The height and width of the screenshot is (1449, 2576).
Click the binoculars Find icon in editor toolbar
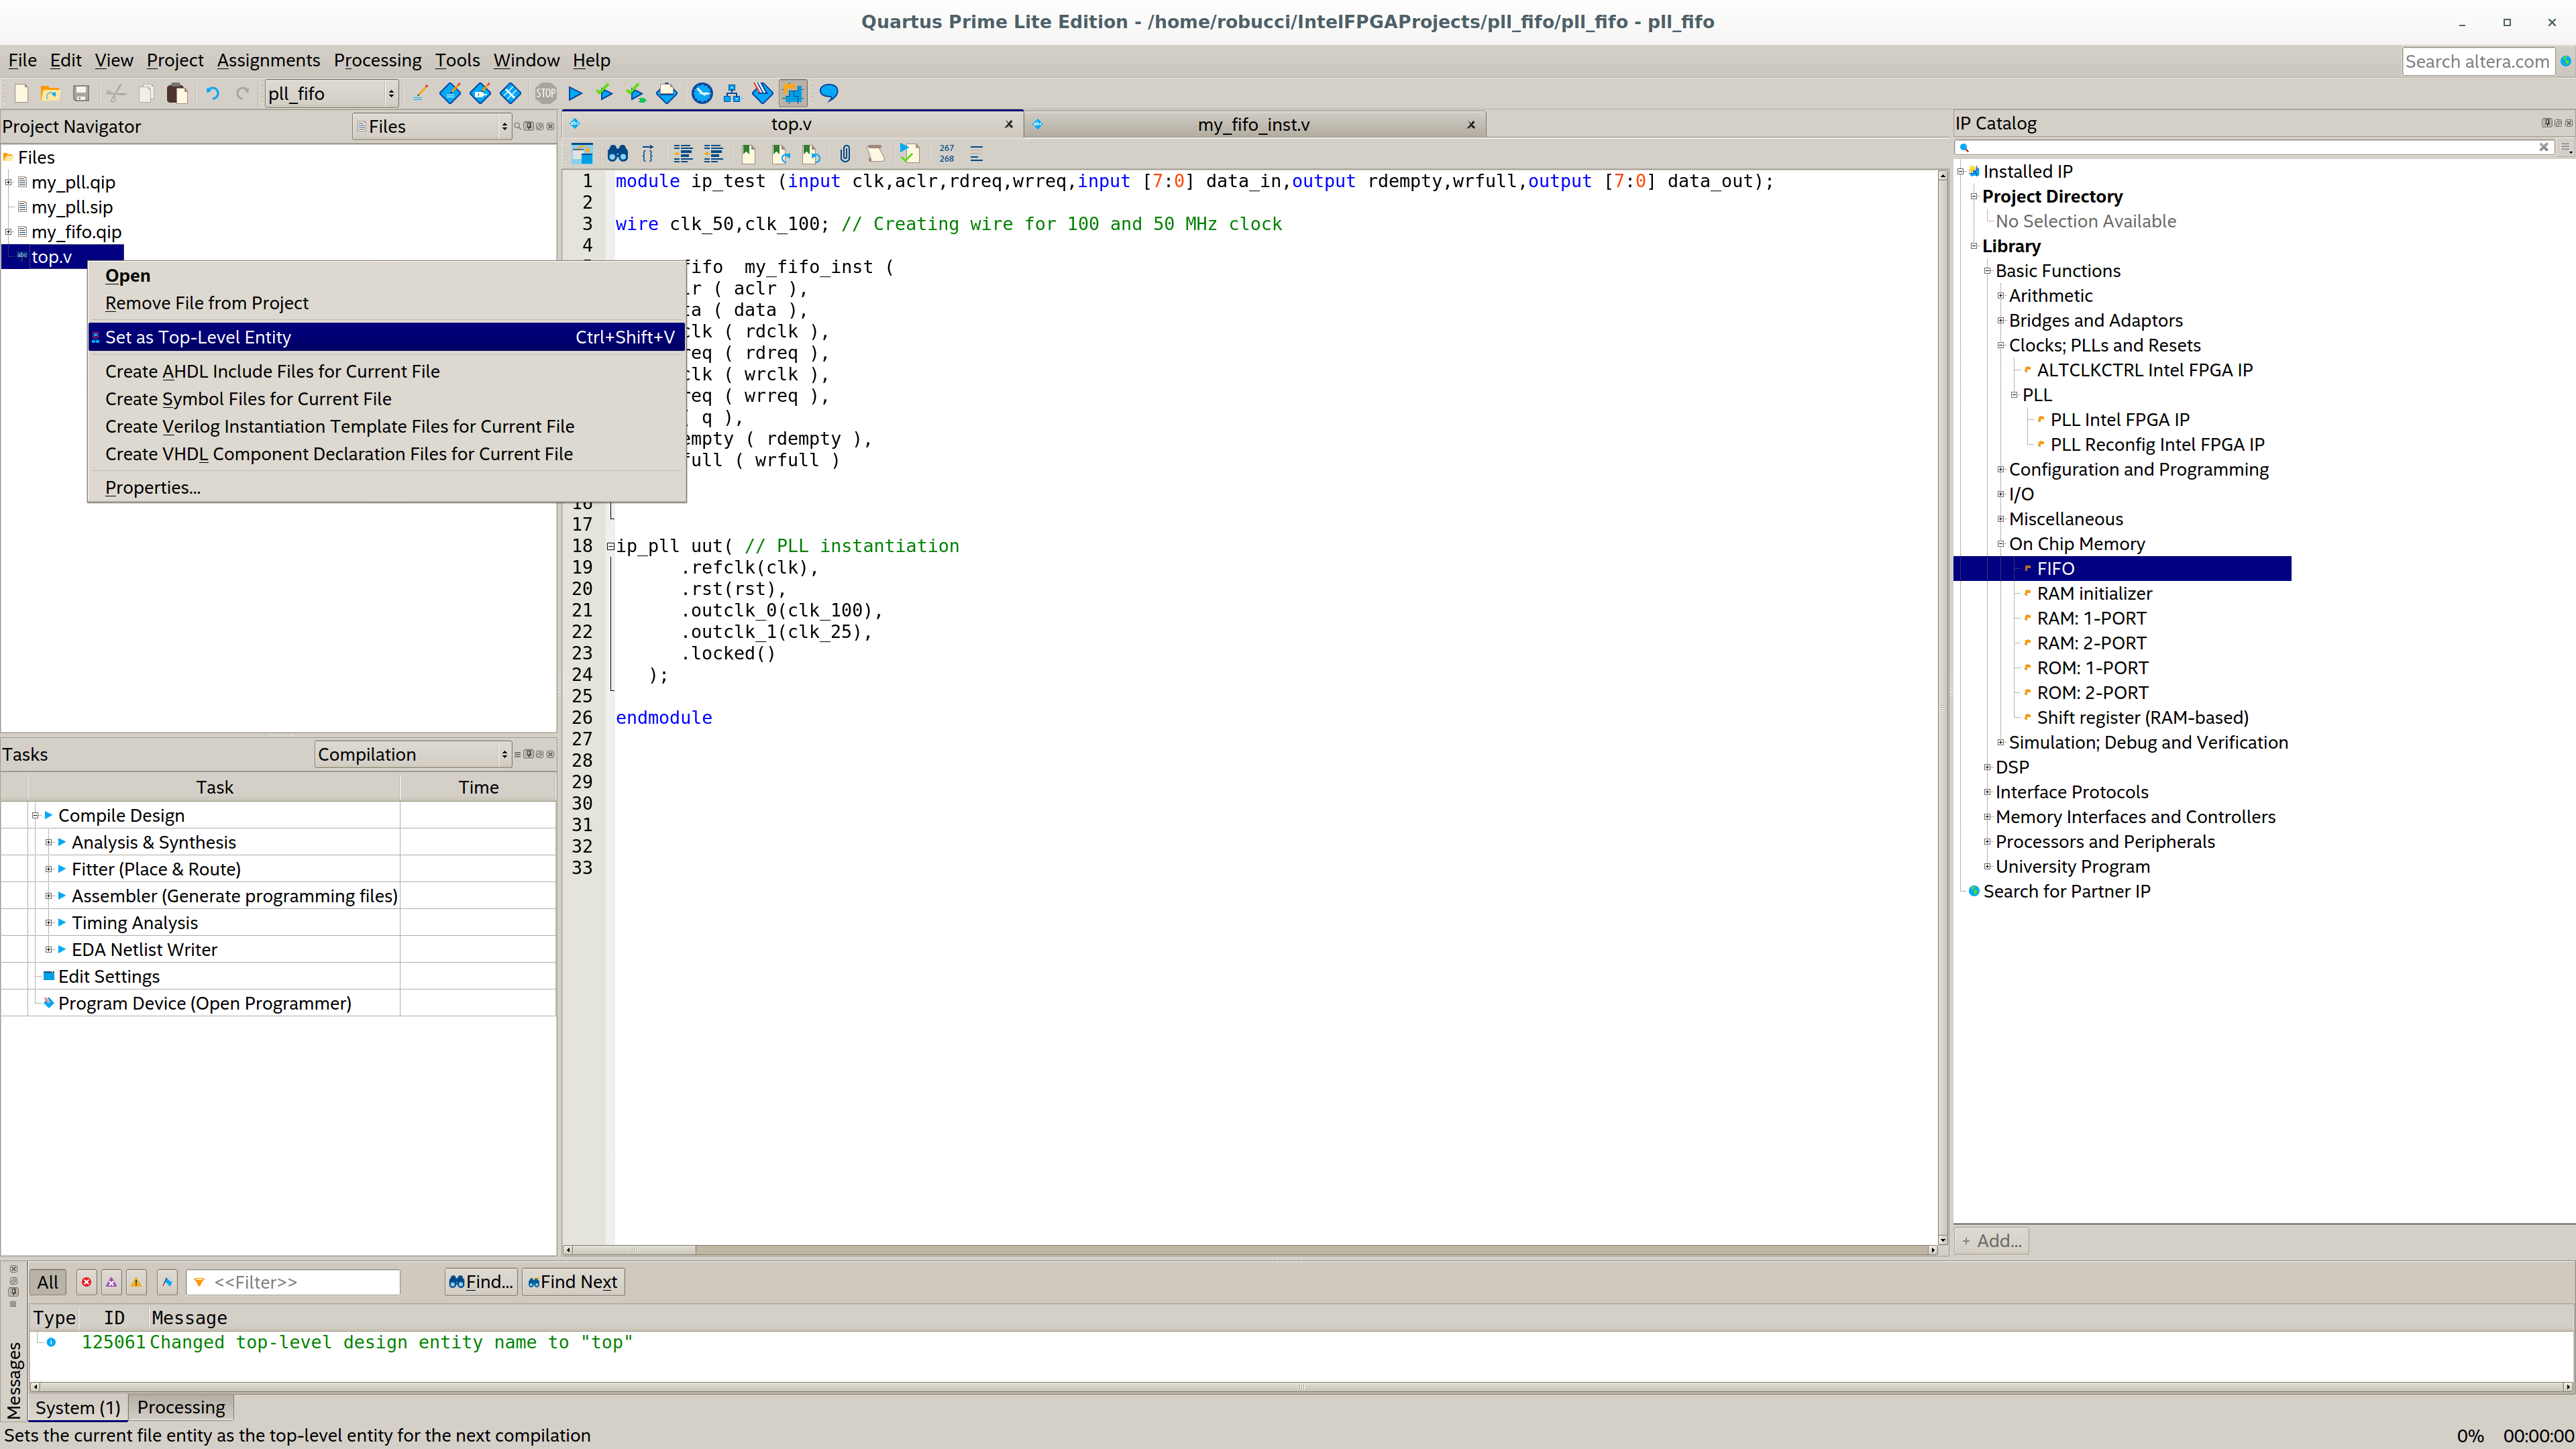tap(618, 153)
